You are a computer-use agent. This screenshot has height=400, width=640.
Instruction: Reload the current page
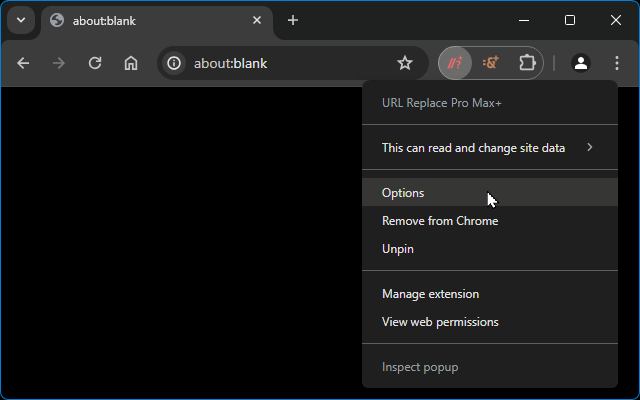click(95, 63)
